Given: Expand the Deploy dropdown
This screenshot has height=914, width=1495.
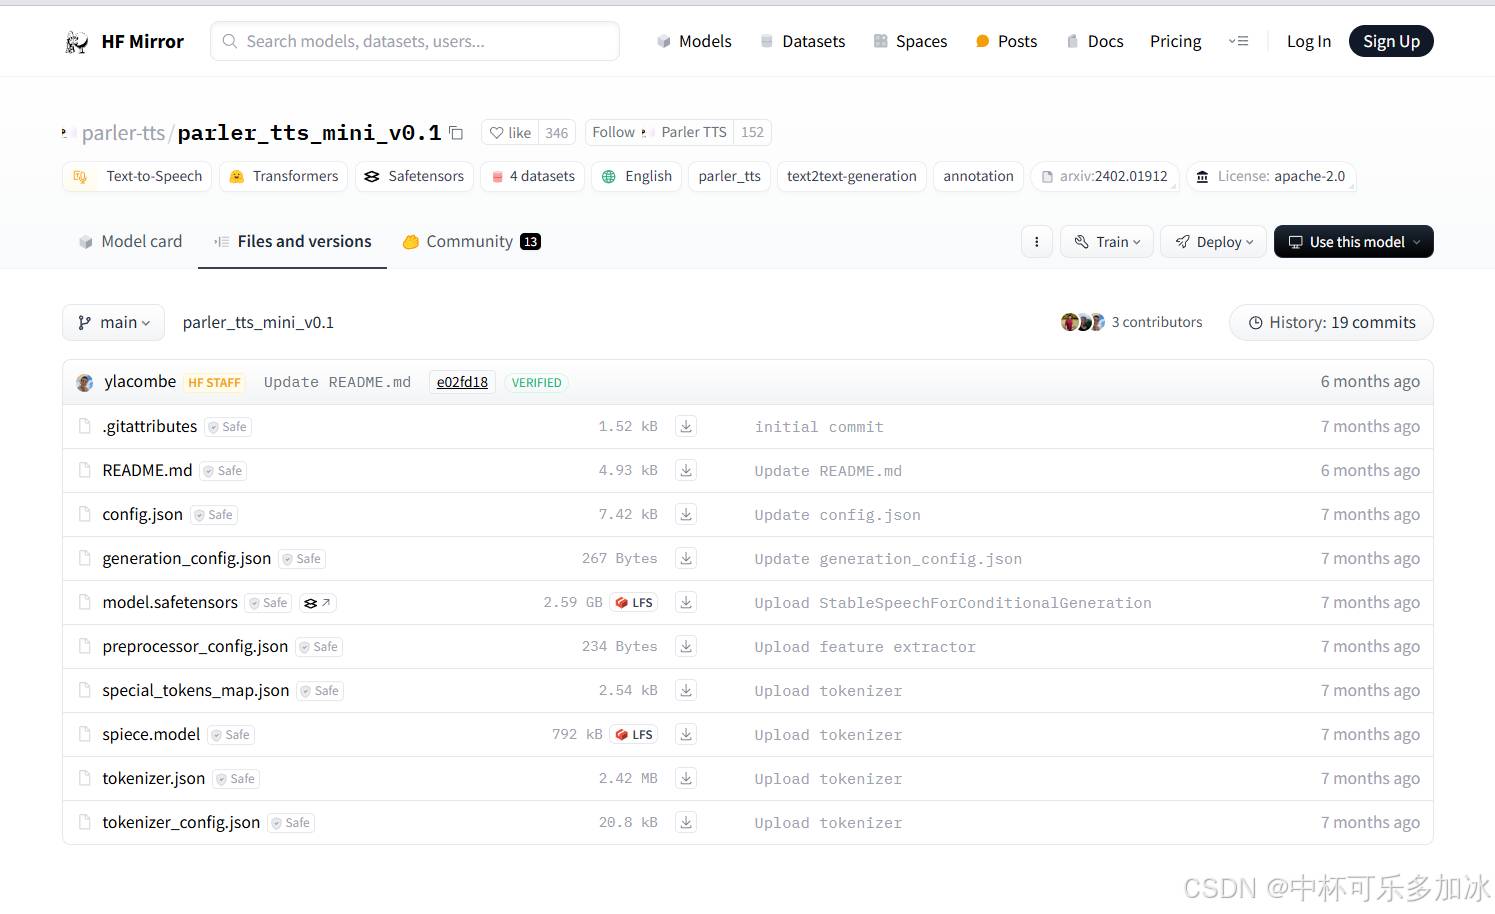Looking at the screenshot, I should tap(1214, 242).
